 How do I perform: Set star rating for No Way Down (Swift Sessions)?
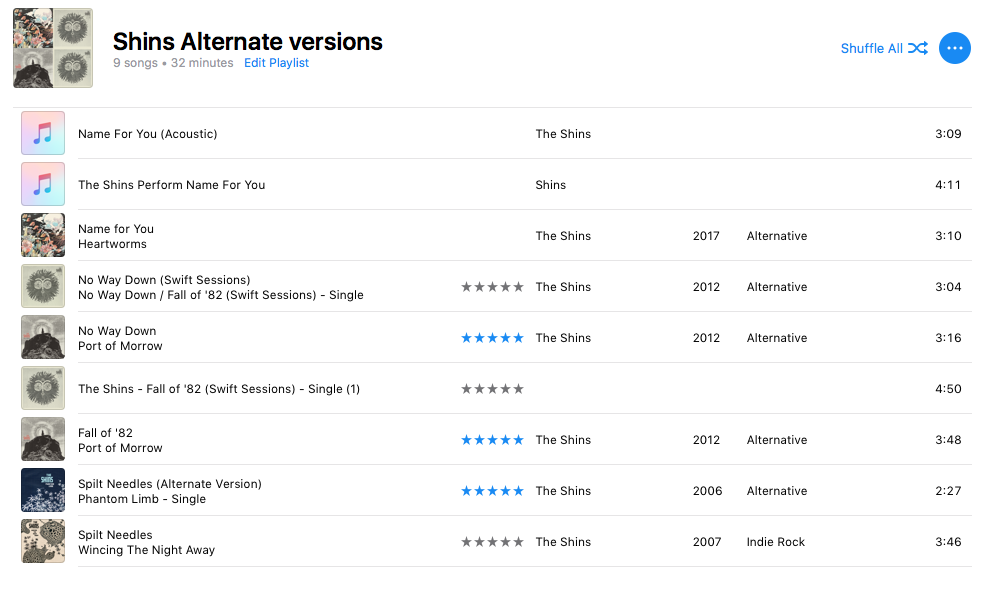click(x=492, y=287)
